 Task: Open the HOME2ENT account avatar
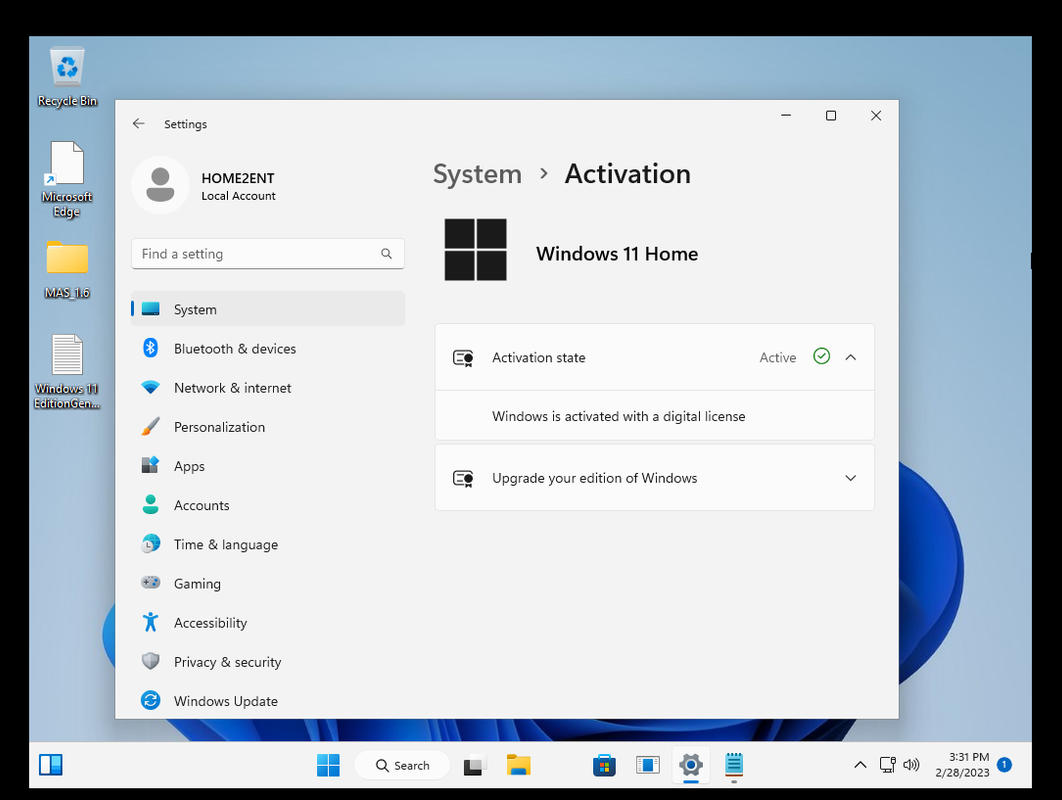161,185
